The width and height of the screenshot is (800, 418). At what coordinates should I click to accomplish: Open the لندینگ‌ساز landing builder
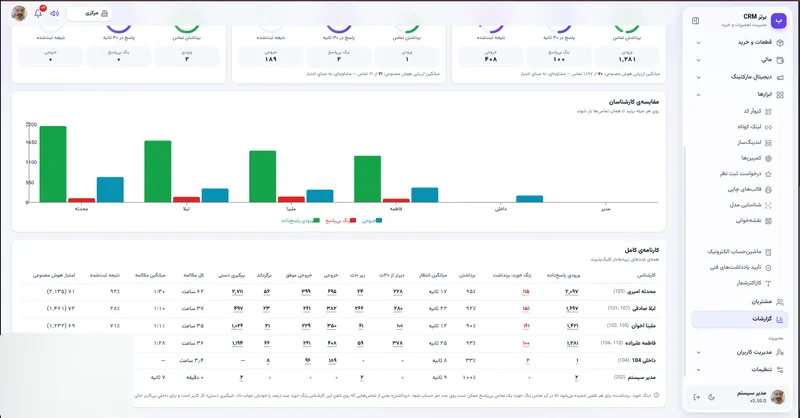(x=753, y=142)
